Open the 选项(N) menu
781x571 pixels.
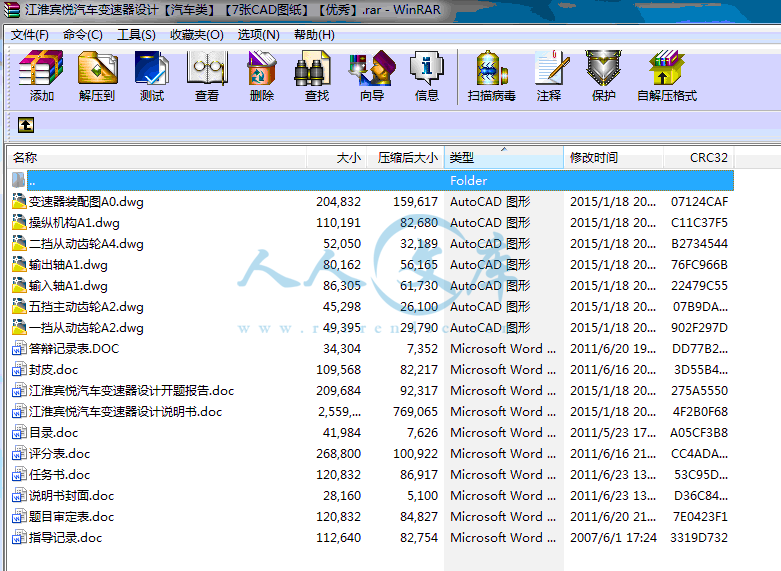coord(258,35)
